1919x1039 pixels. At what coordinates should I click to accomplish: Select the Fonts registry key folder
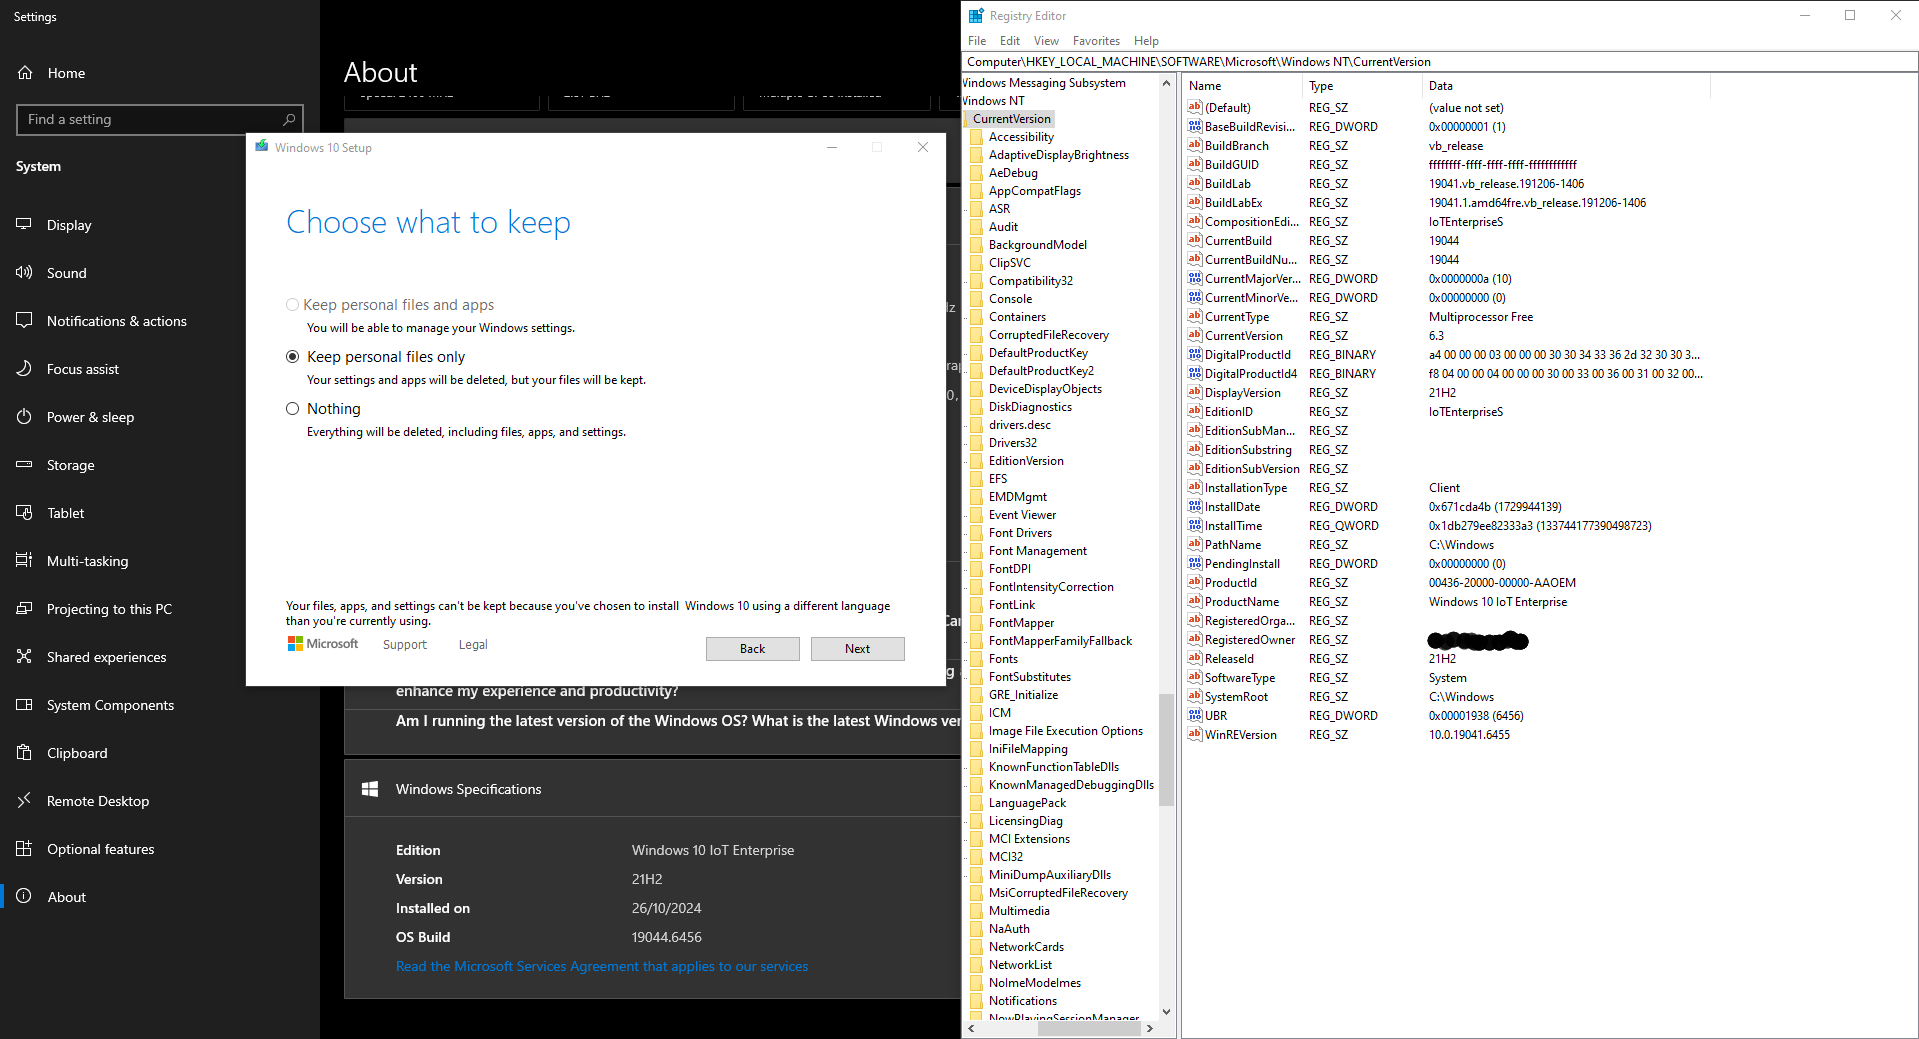pos(1003,659)
